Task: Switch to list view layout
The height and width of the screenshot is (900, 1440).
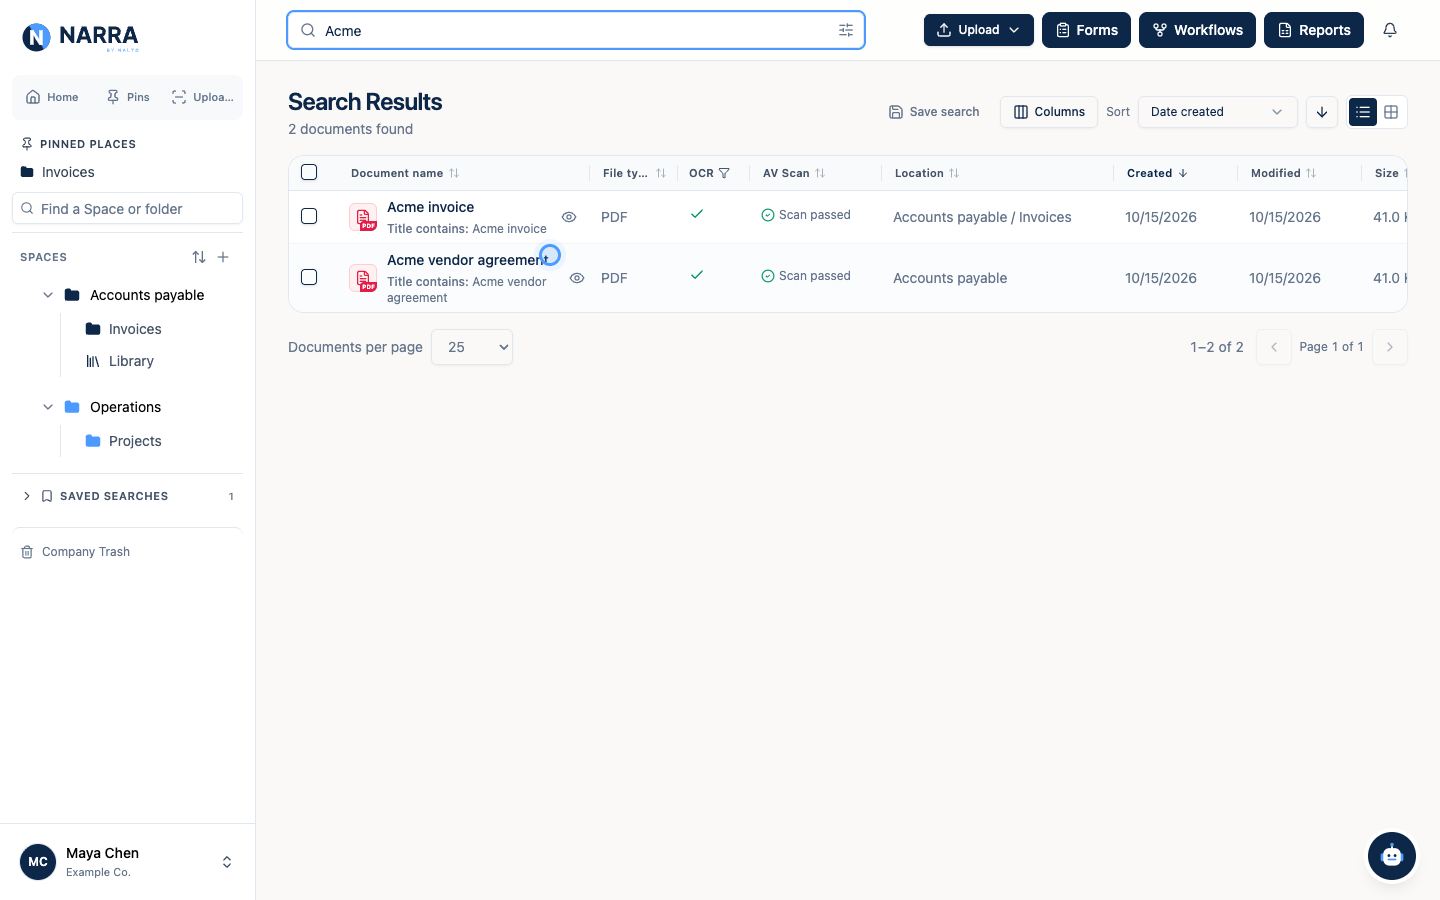Action: click(x=1363, y=112)
